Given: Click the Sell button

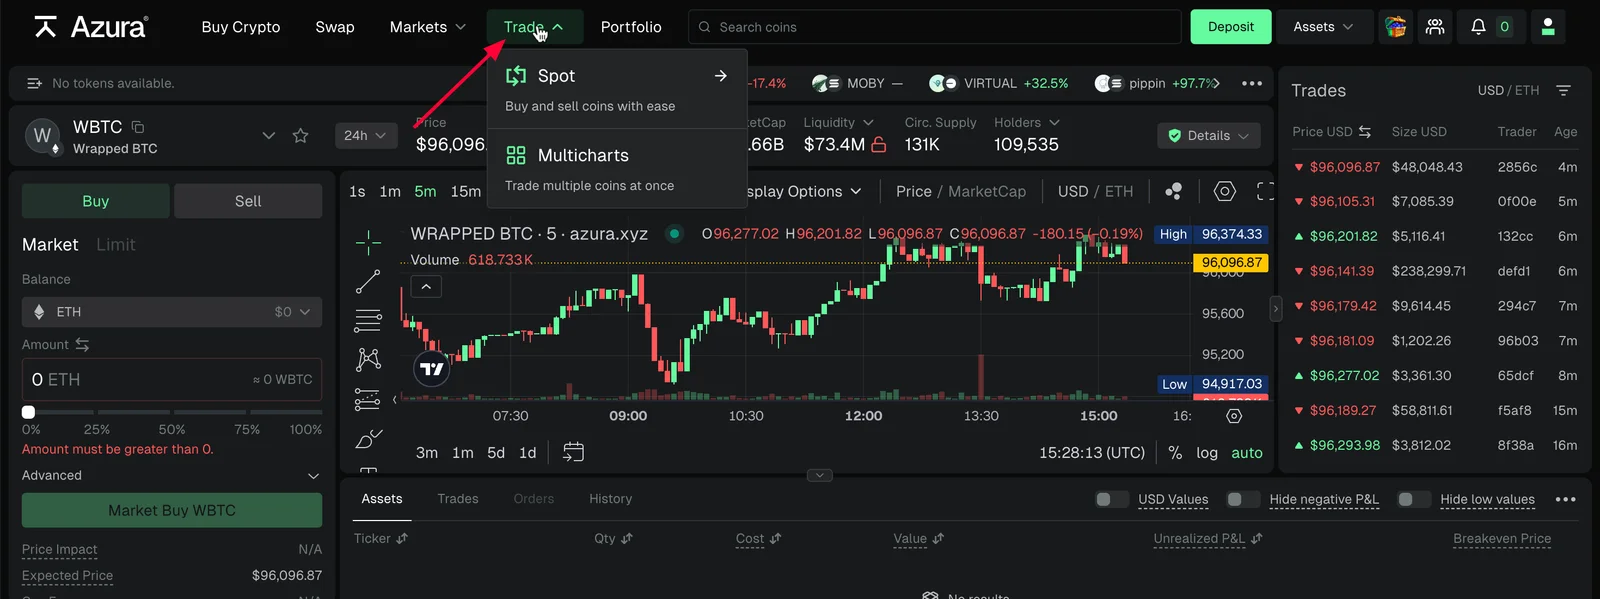Looking at the screenshot, I should 248,201.
